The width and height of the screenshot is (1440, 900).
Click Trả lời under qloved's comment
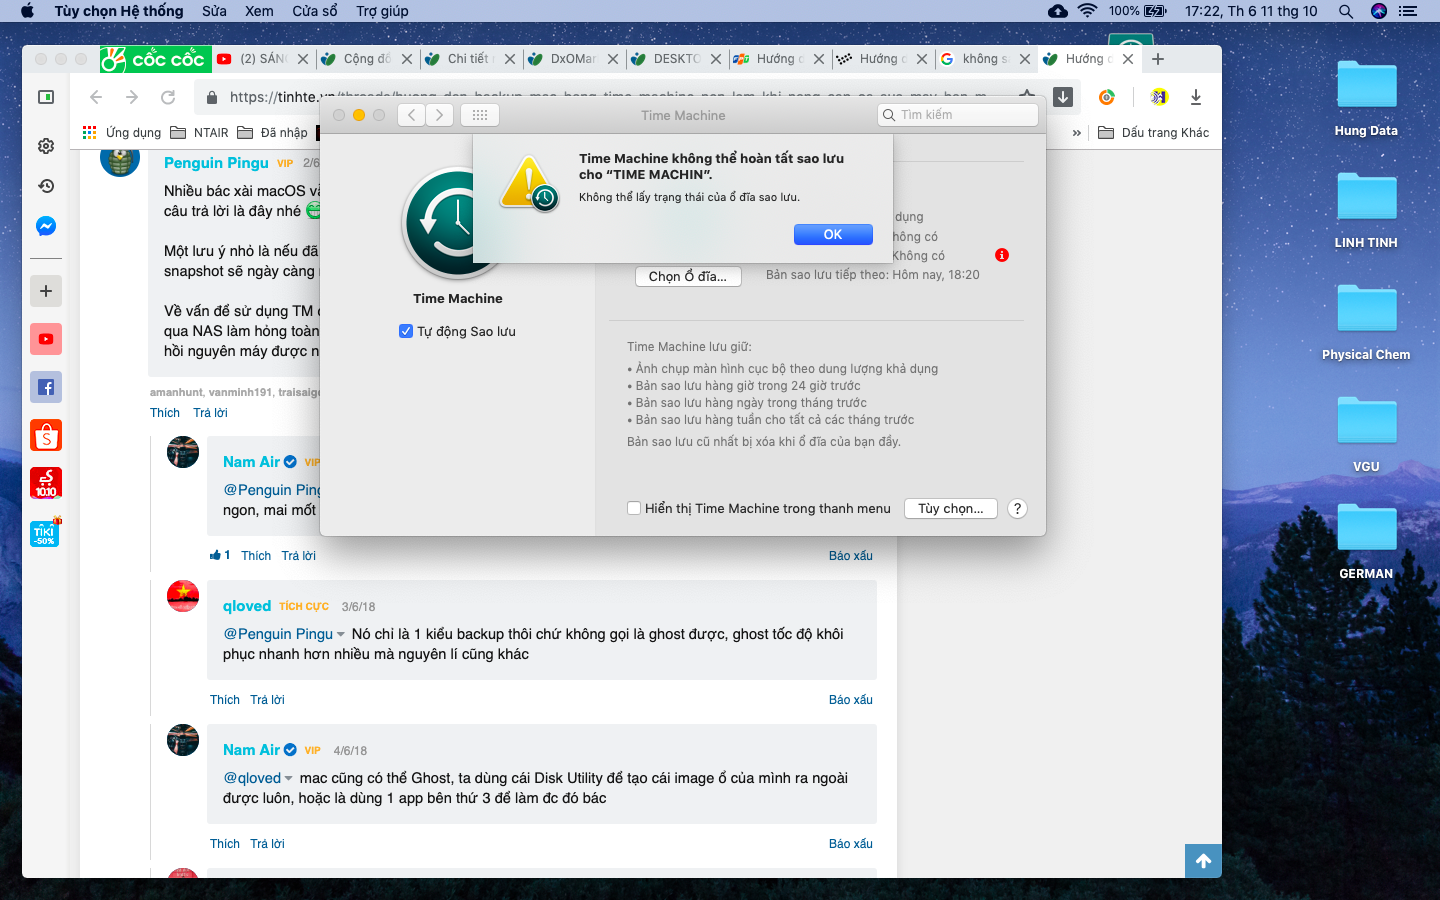(x=267, y=700)
